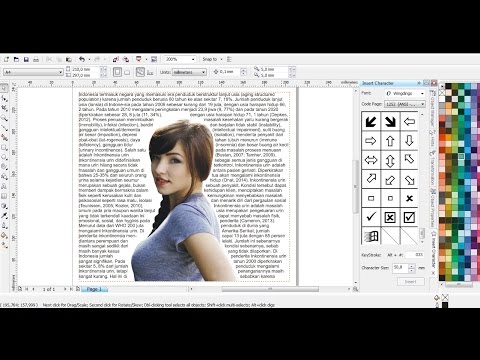The height and width of the screenshot is (360, 480).
Task: Choose the highlighted teal palette swatch
Action: [461, 156]
